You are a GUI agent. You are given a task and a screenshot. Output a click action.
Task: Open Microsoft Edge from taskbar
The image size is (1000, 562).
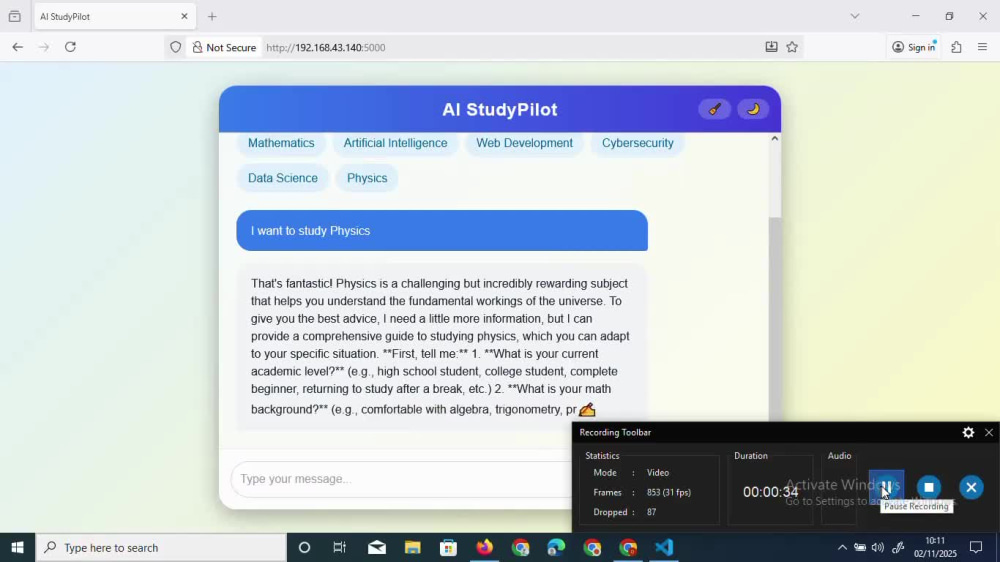[556, 547]
